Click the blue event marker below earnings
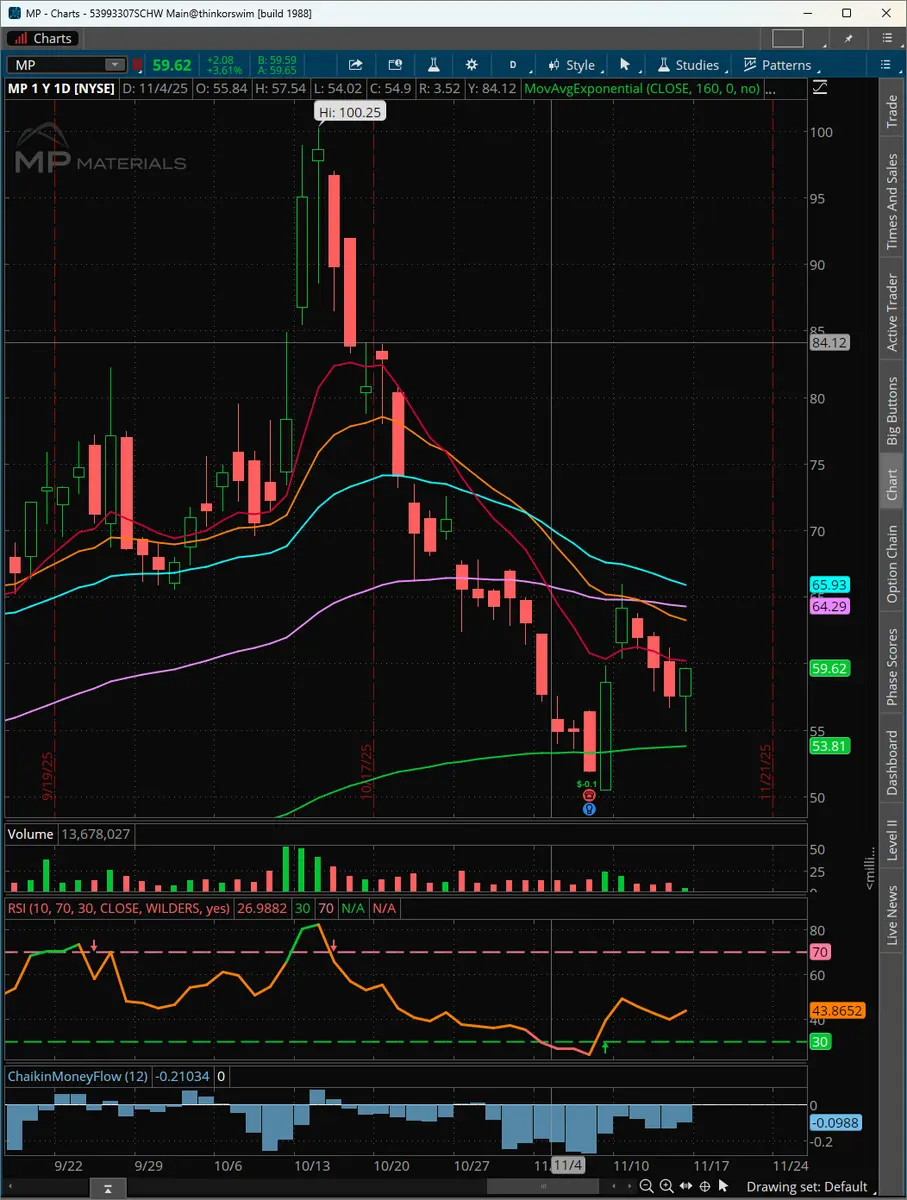 point(590,808)
